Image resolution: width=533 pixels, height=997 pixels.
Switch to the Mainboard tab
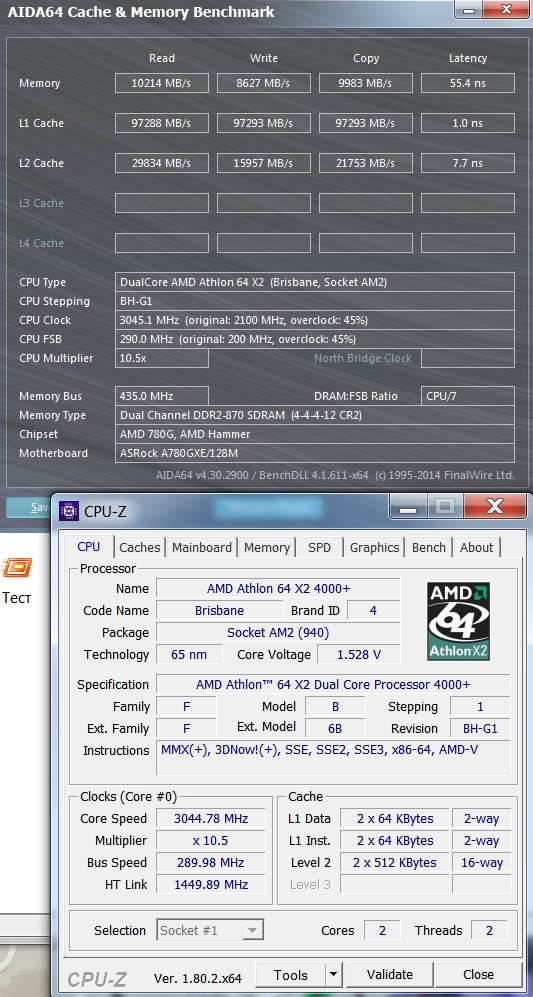(x=202, y=547)
